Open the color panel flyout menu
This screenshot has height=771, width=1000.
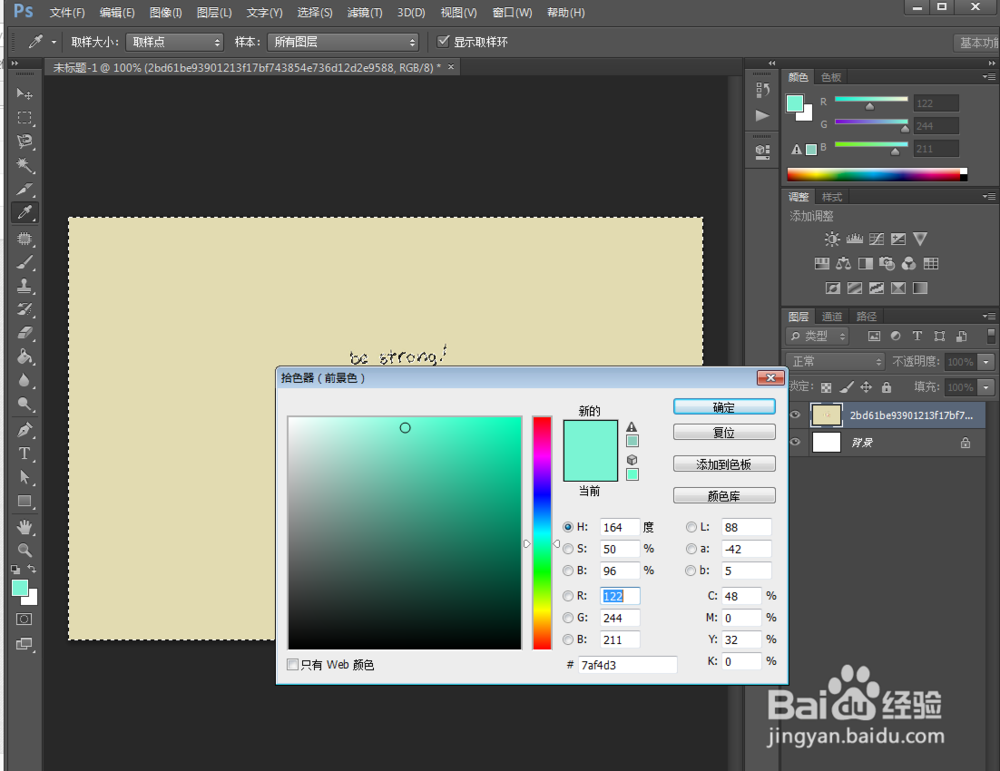[x=989, y=77]
